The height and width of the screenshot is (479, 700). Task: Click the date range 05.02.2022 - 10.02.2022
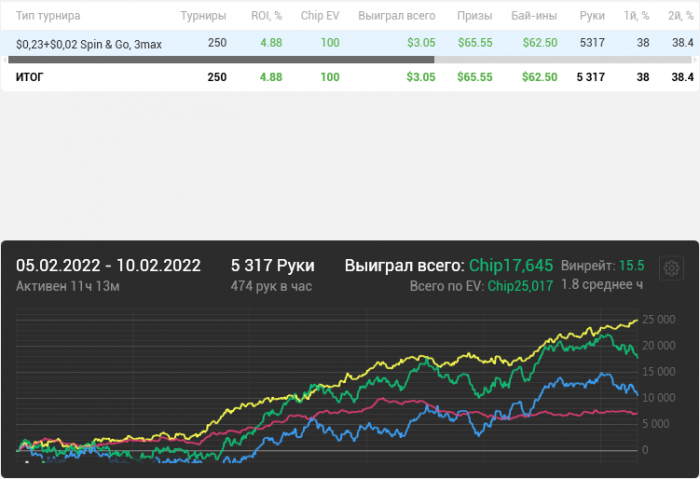click(x=108, y=266)
